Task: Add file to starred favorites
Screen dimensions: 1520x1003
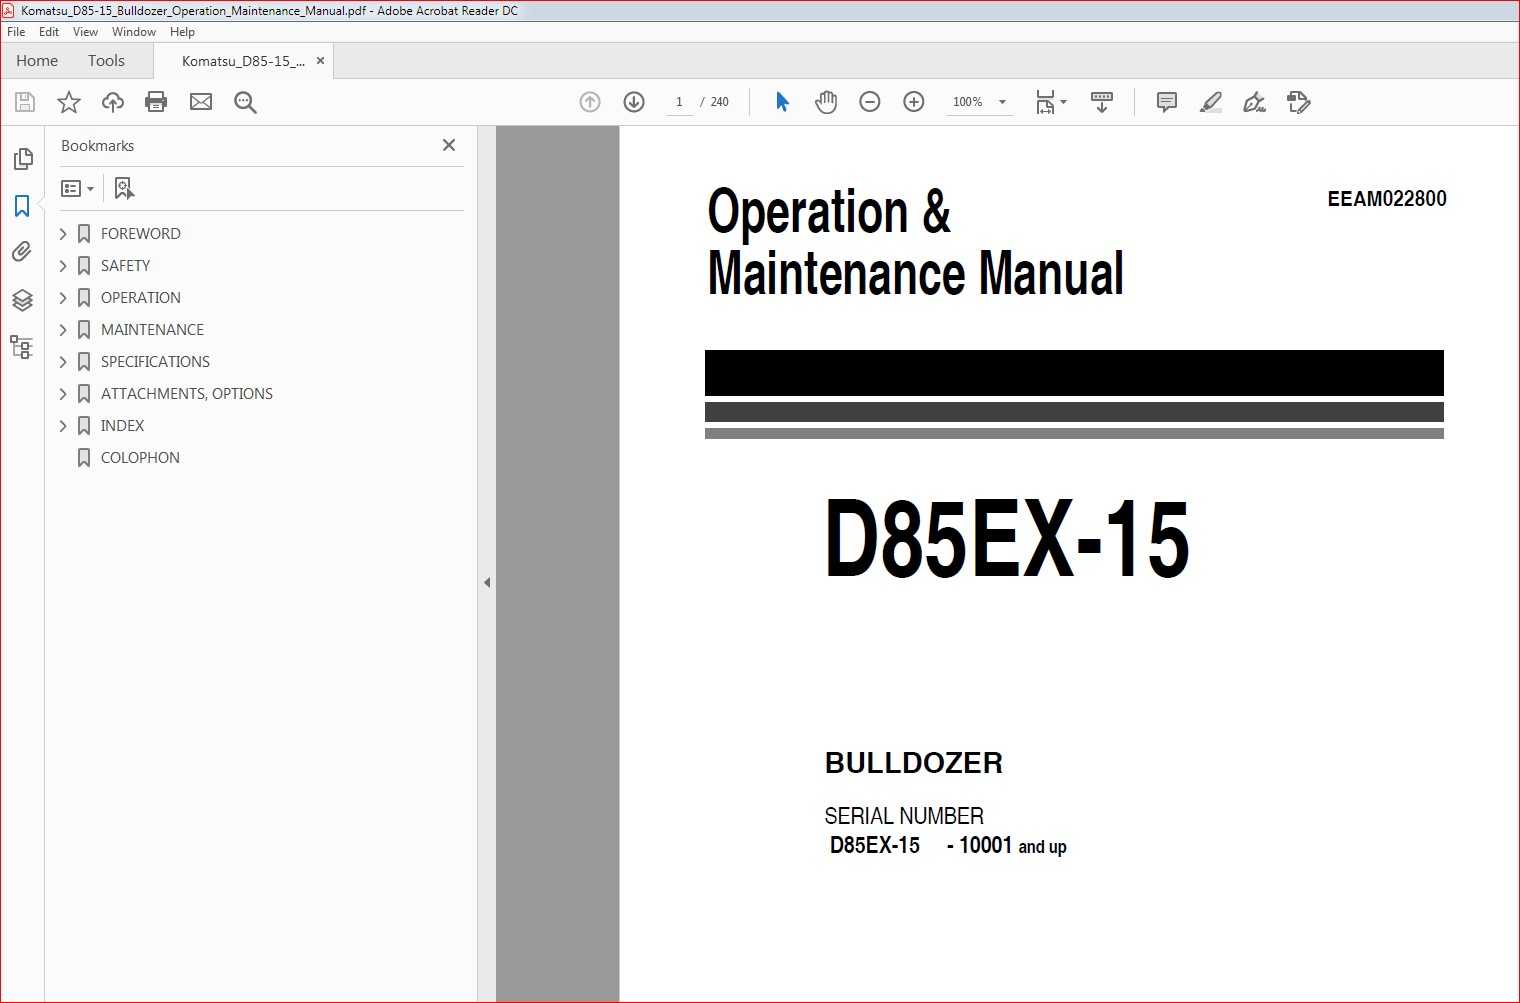Action: (x=69, y=102)
